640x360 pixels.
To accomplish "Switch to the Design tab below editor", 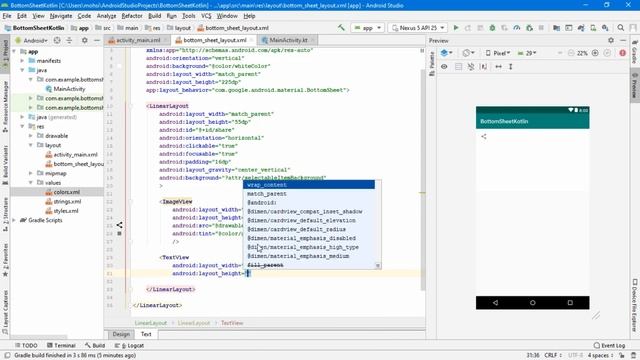I will (121, 334).
